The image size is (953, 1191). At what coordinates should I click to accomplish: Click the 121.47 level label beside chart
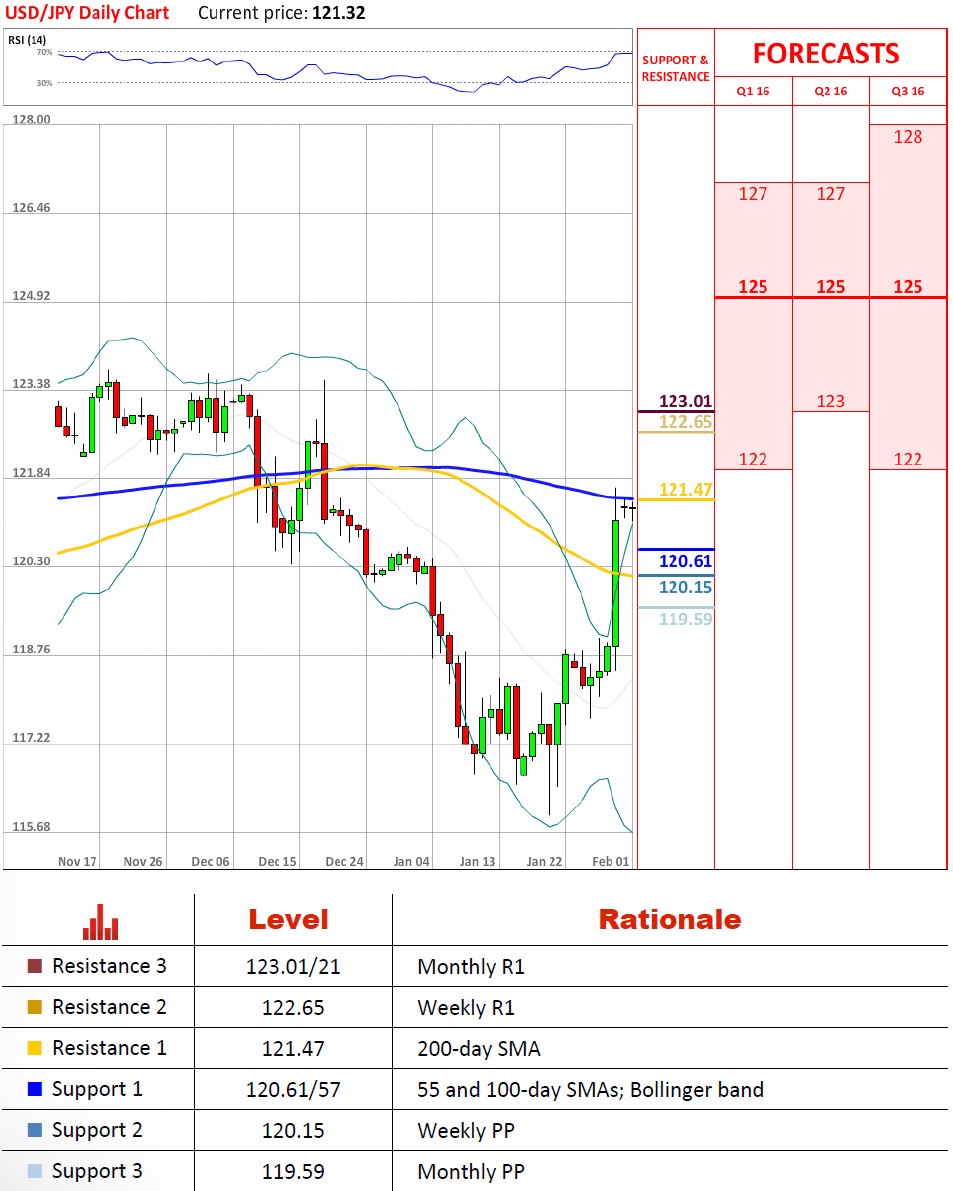pos(685,490)
